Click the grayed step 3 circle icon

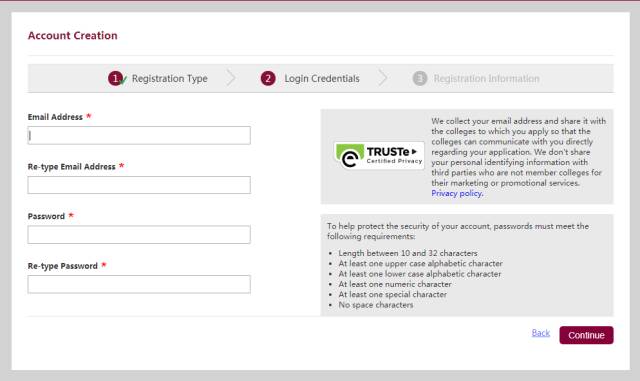click(420, 78)
